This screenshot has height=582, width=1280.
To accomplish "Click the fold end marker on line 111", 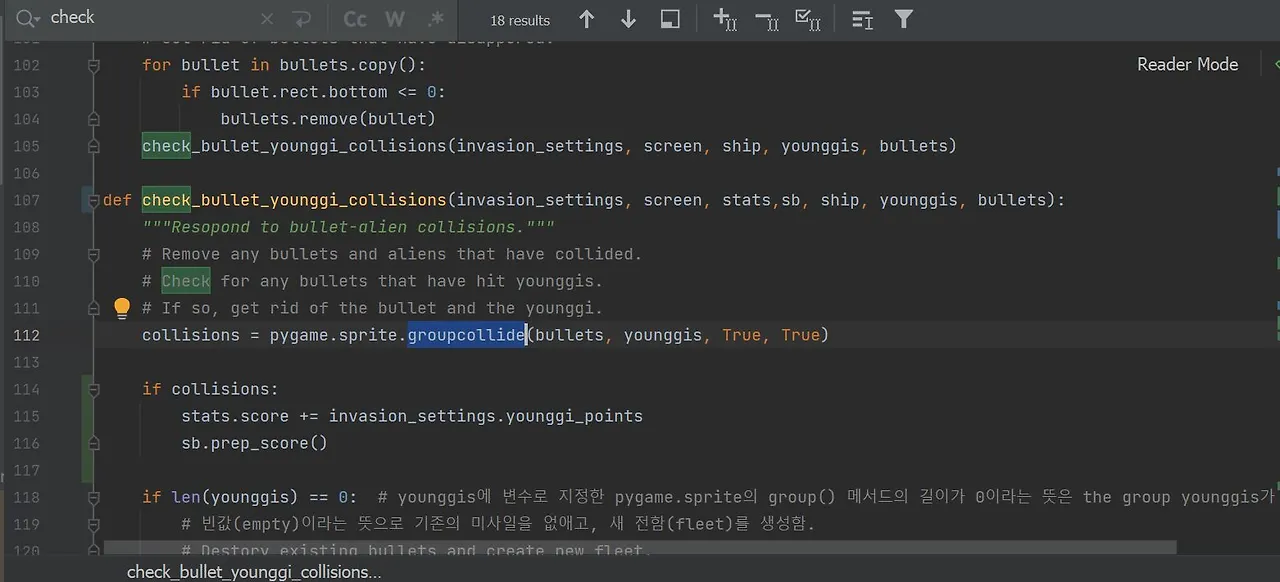I will pos(94,308).
